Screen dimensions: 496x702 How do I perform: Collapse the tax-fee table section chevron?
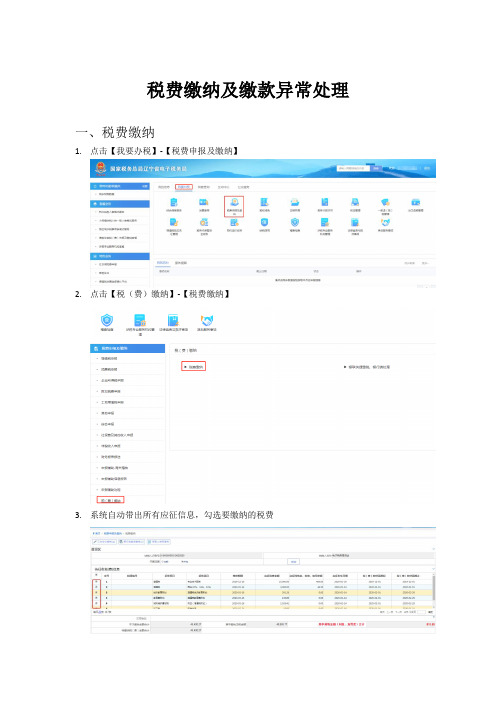coord(433,569)
